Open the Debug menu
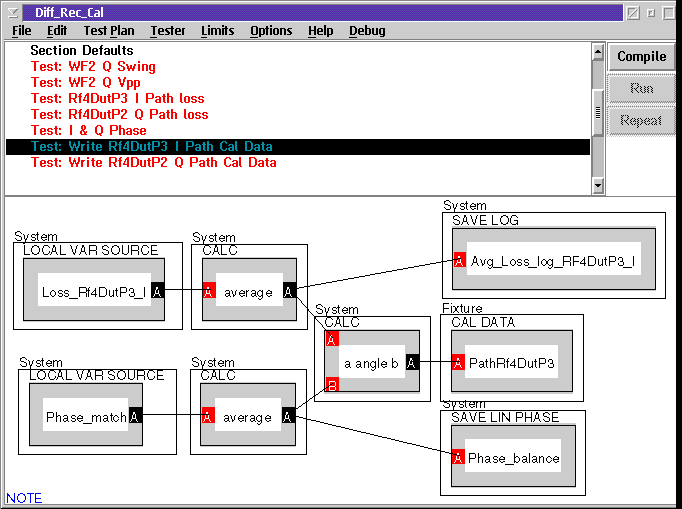Viewport: 682px width, 509px height. (367, 31)
